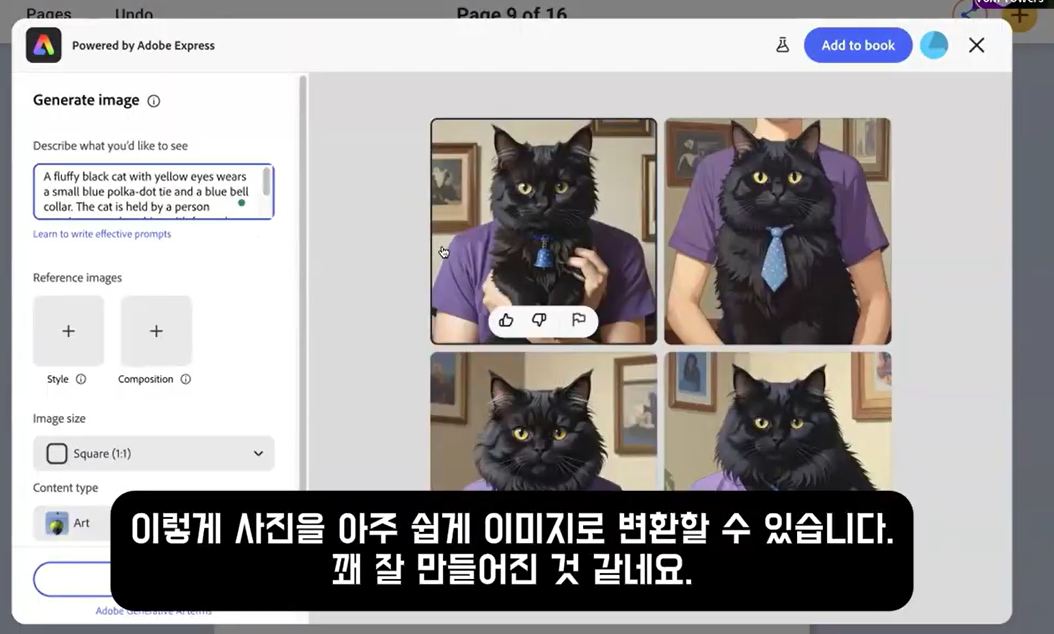1054x634 pixels.
Task: Add a Style reference image
Action: (68, 331)
